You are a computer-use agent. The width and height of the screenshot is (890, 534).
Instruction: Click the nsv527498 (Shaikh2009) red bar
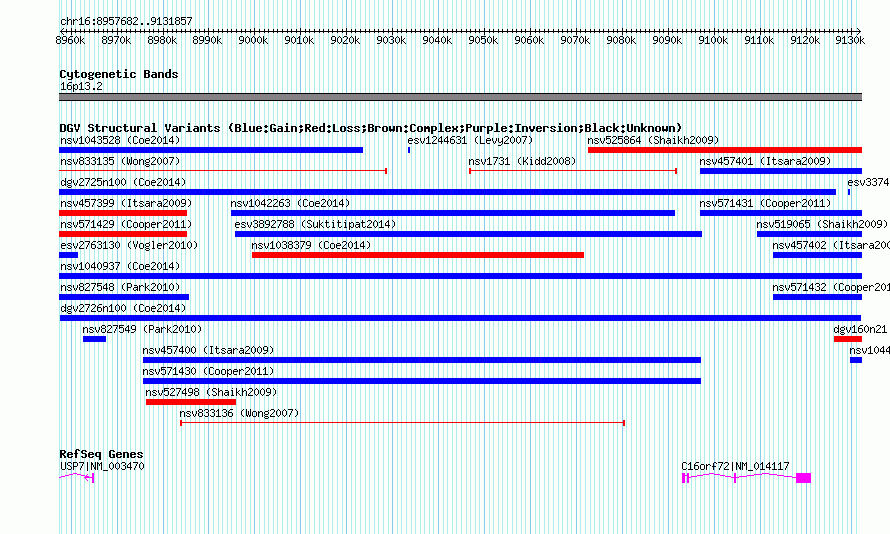(191, 402)
